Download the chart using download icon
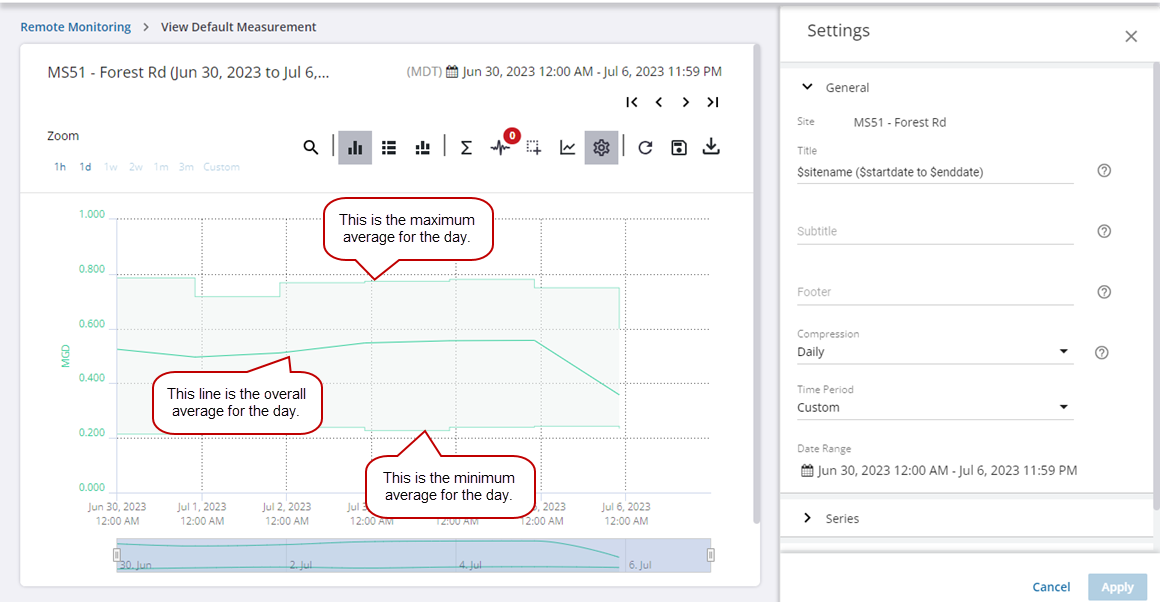 [711, 147]
